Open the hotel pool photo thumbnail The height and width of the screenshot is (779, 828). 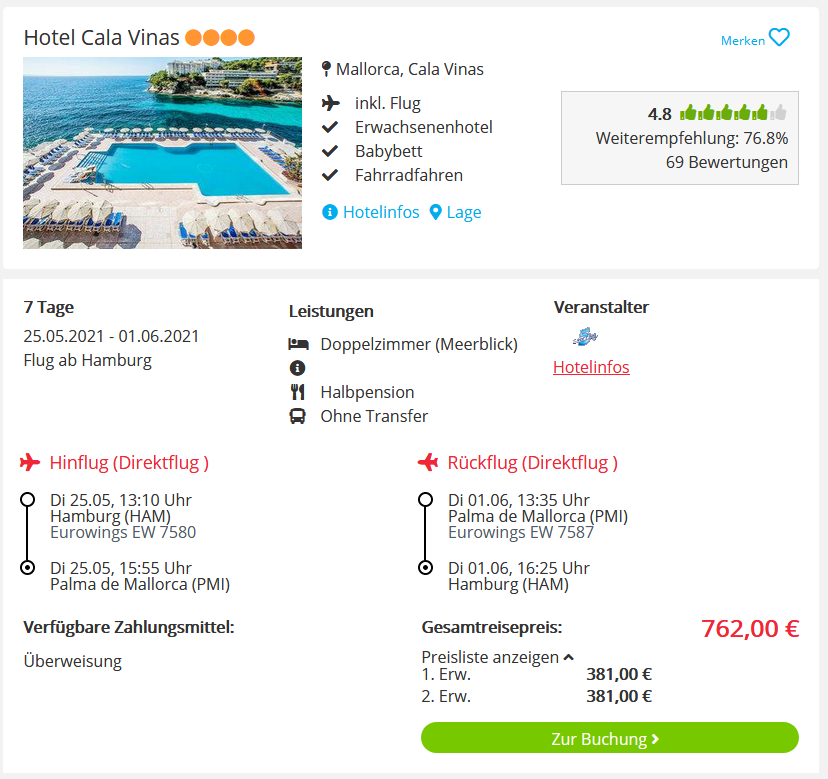coord(162,153)
